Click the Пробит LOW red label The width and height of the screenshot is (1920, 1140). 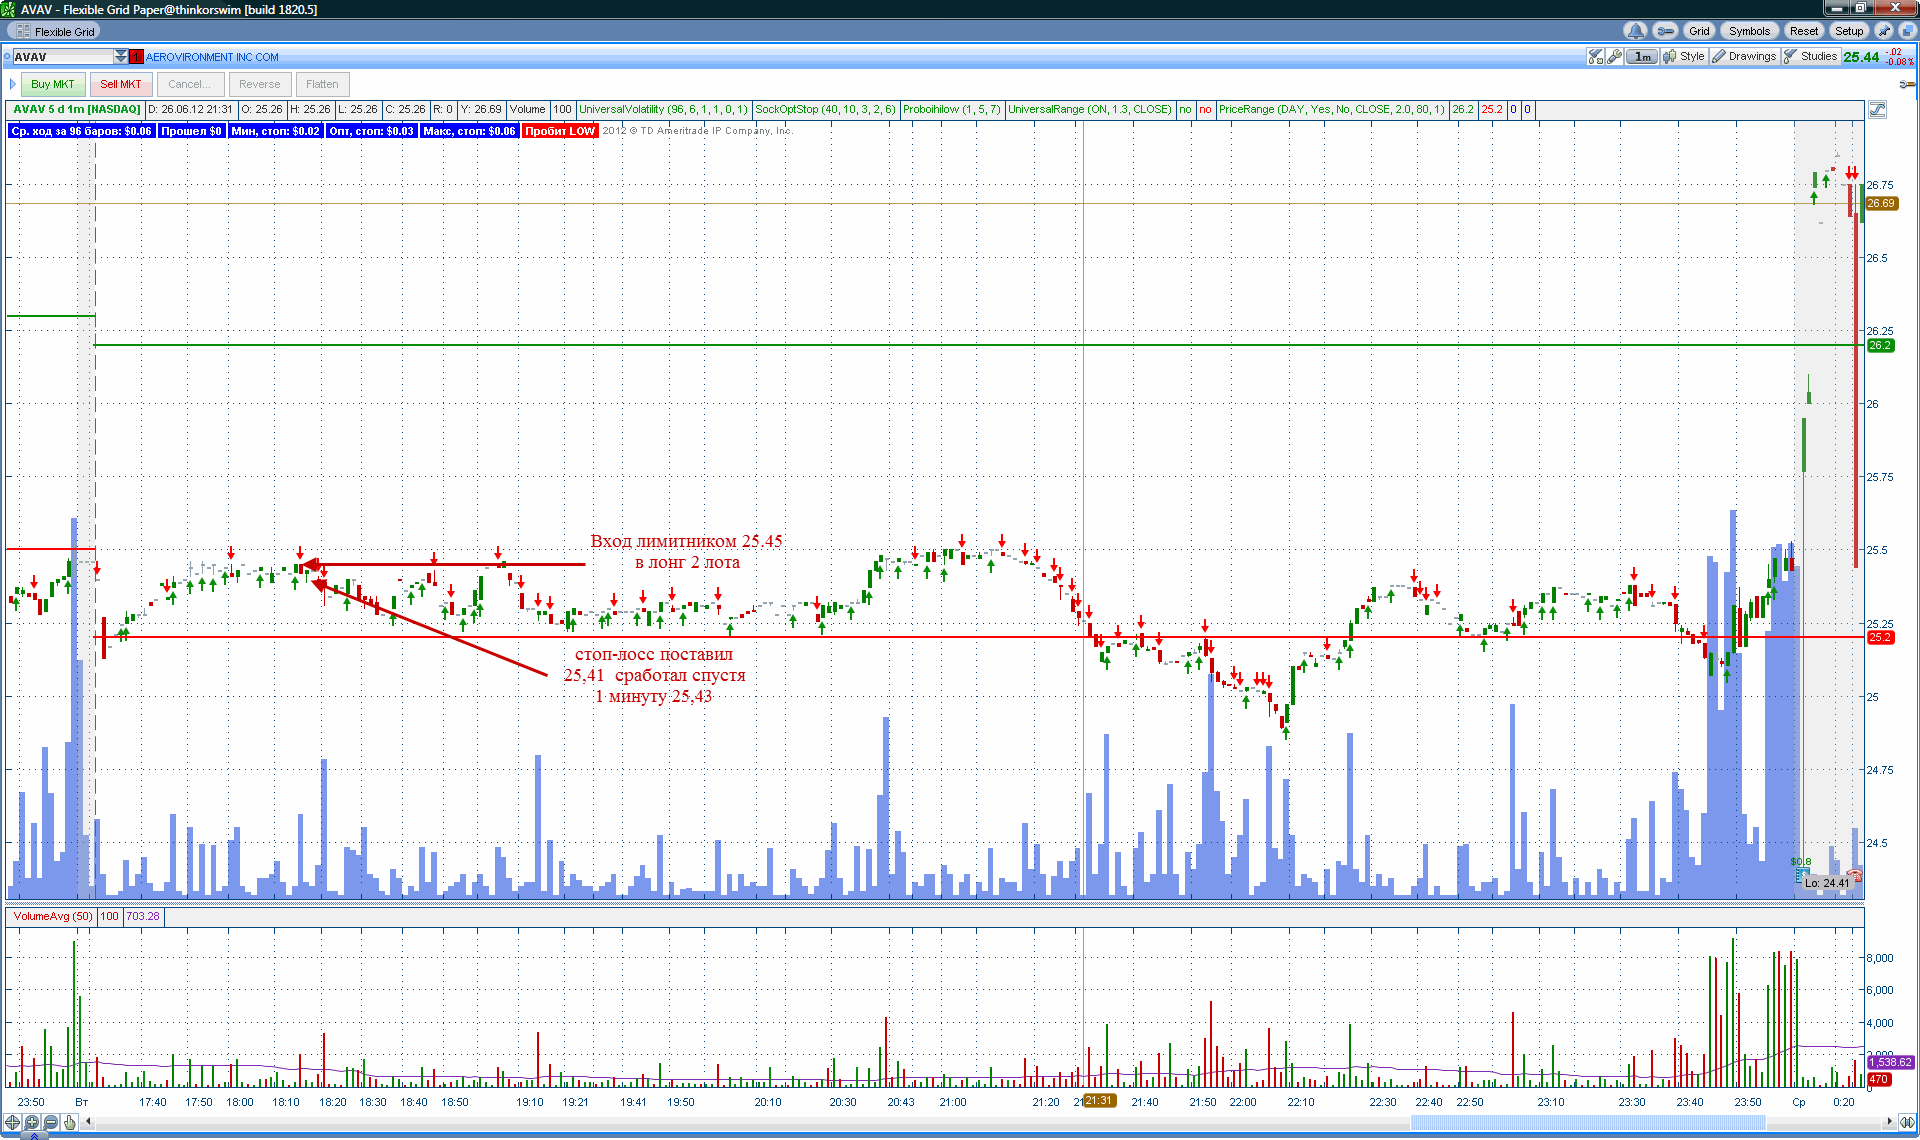[560, 131]
